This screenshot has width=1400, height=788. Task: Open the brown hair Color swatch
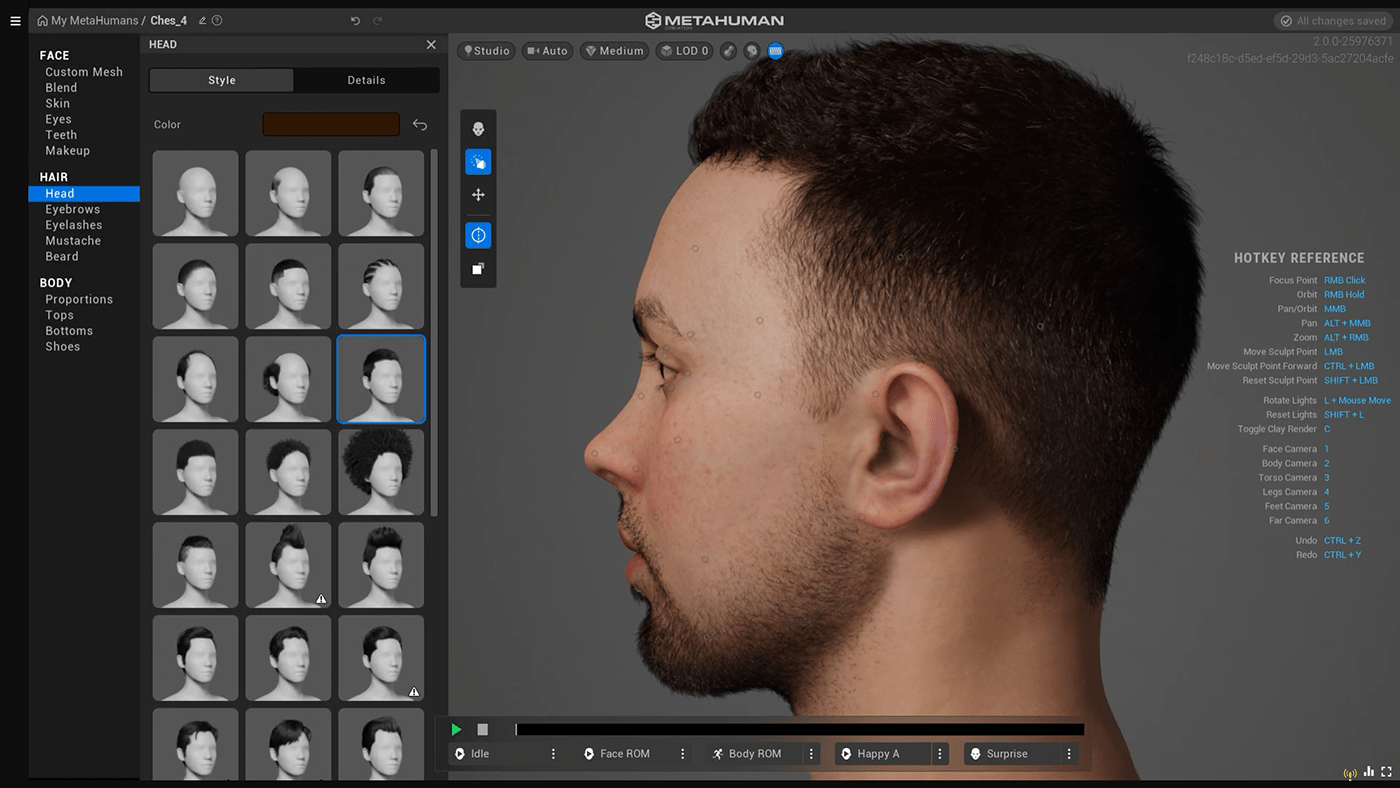[331, 125]
